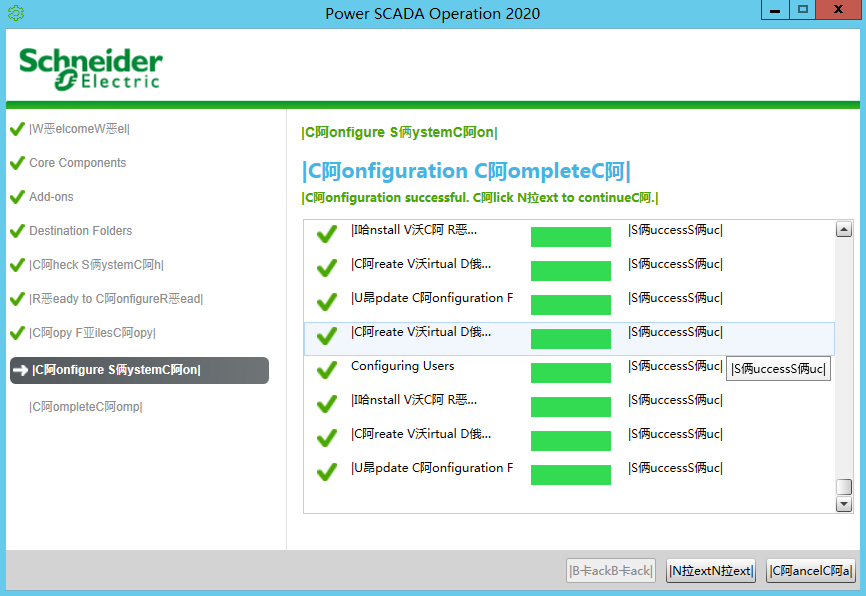
Task: Select the Ready to Configure step
Action: click(116, 299)
